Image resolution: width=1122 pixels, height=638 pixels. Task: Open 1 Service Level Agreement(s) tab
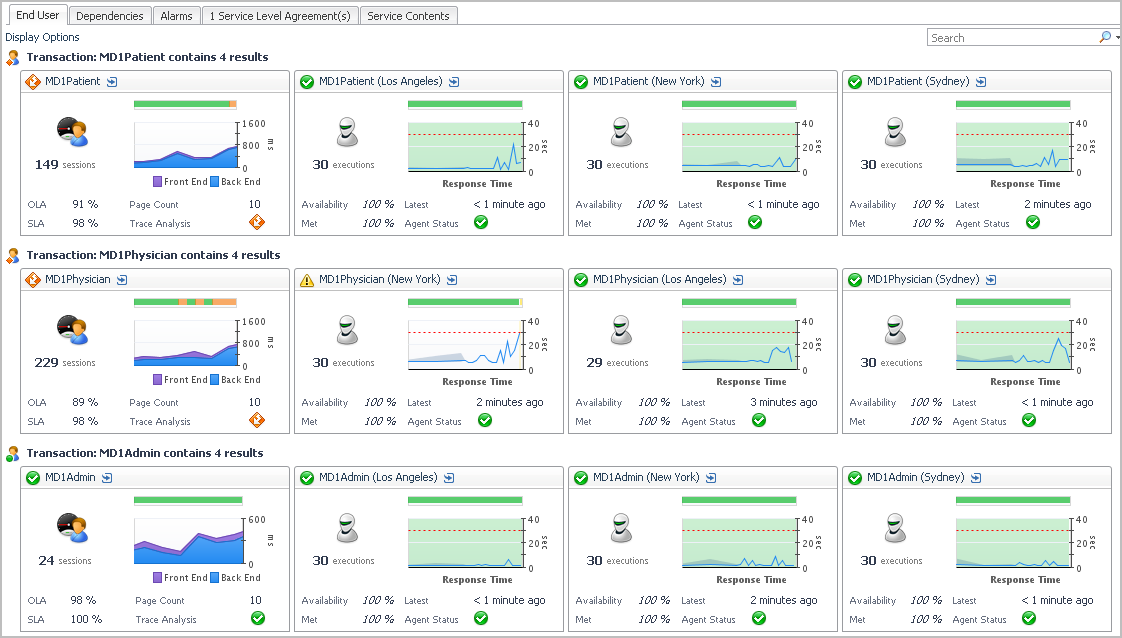tap(279, 16)
